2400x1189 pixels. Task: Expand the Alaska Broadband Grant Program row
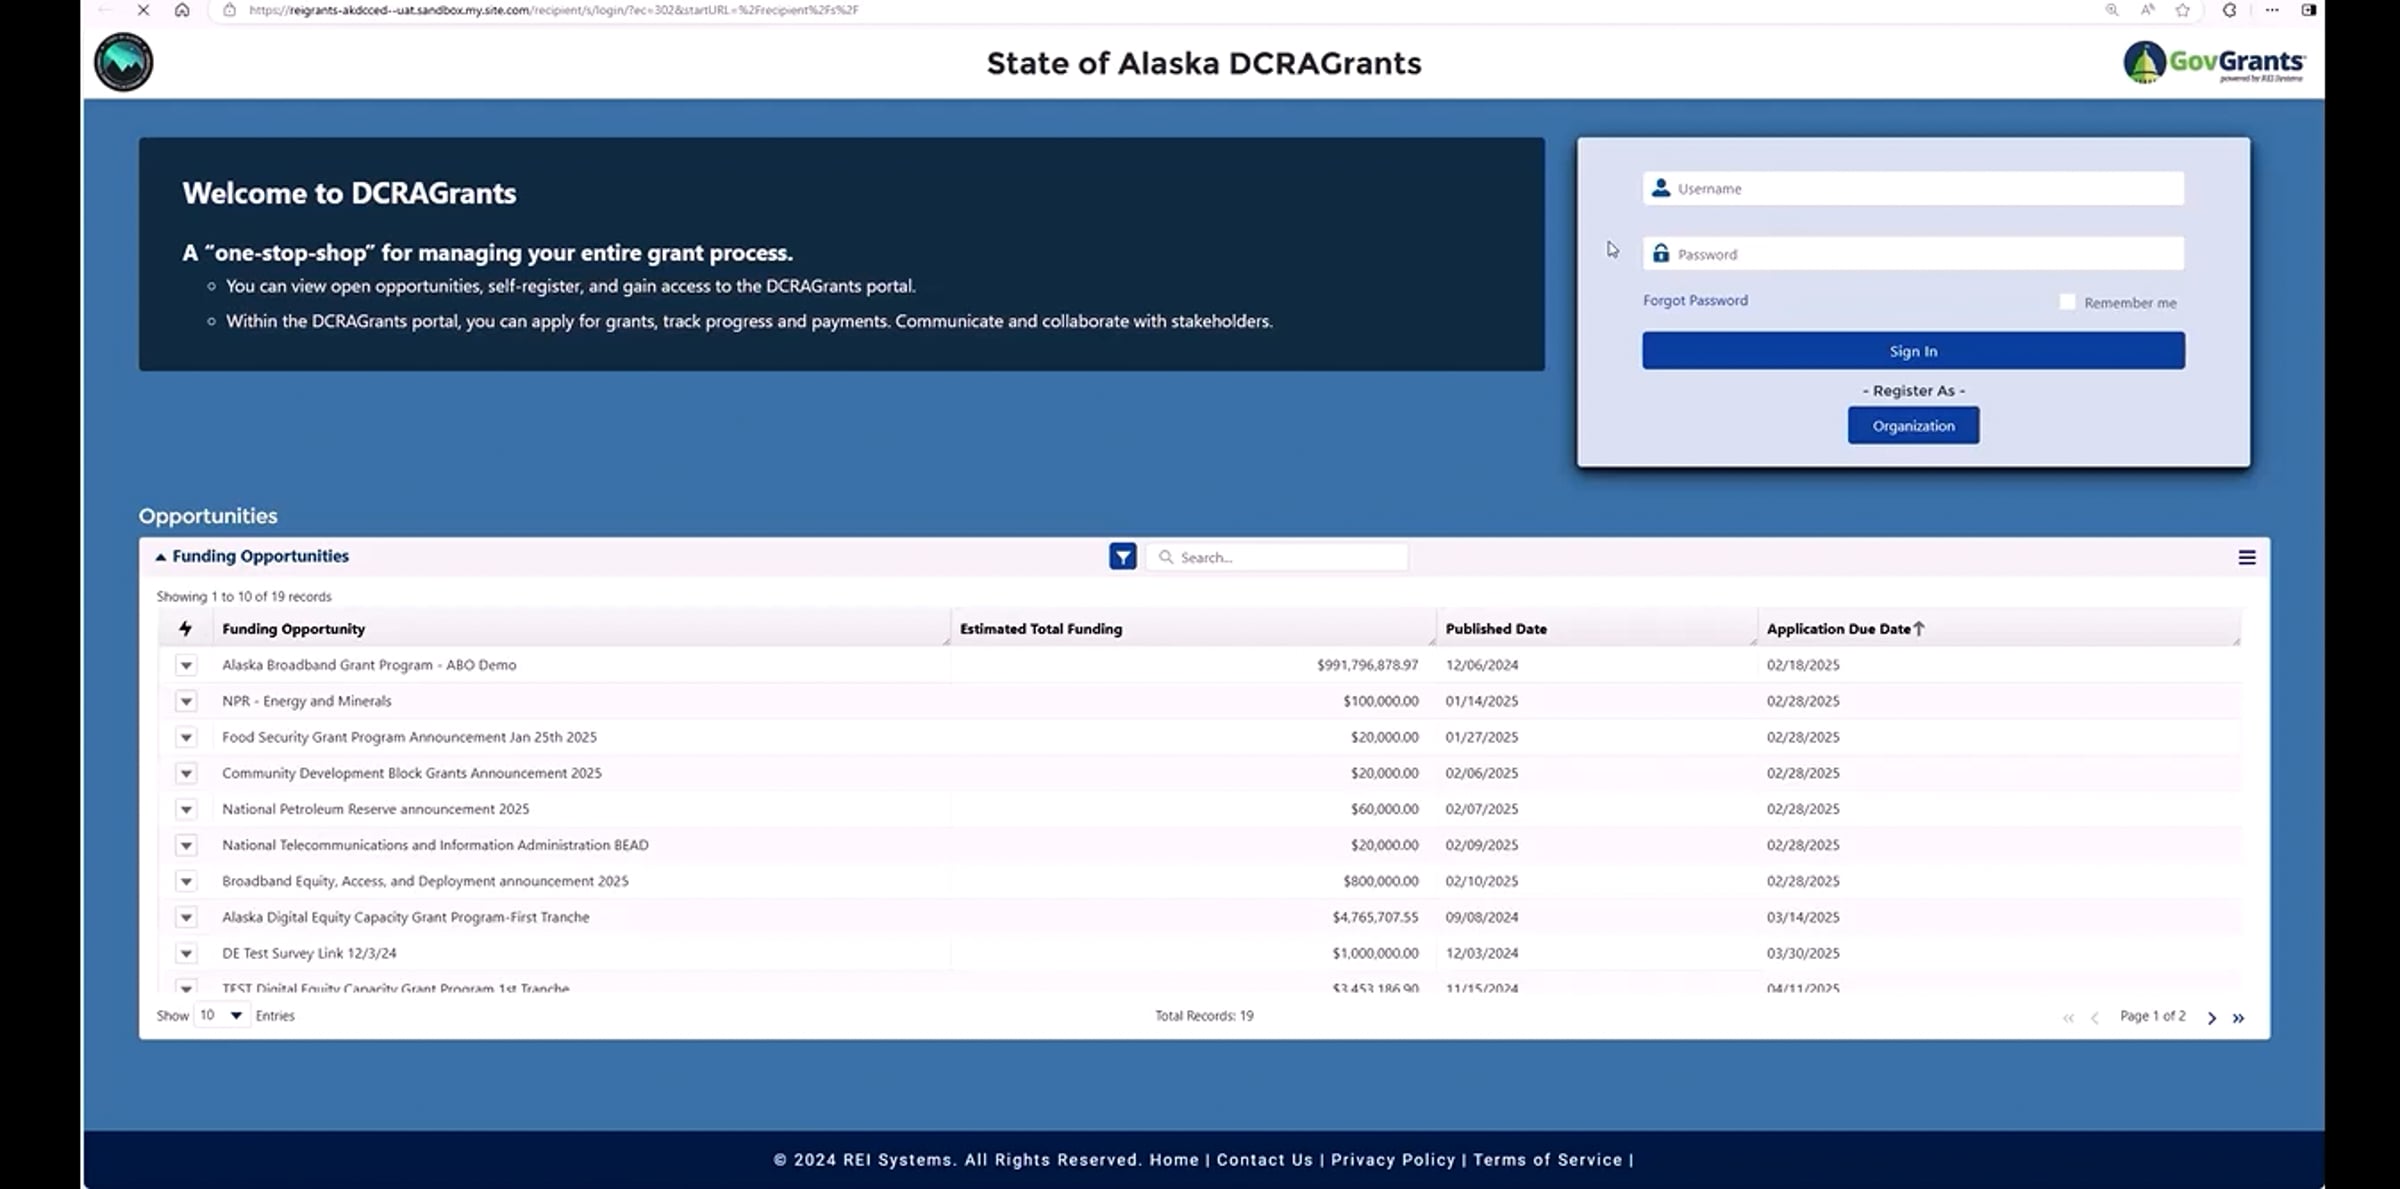(x=186, y=665)
